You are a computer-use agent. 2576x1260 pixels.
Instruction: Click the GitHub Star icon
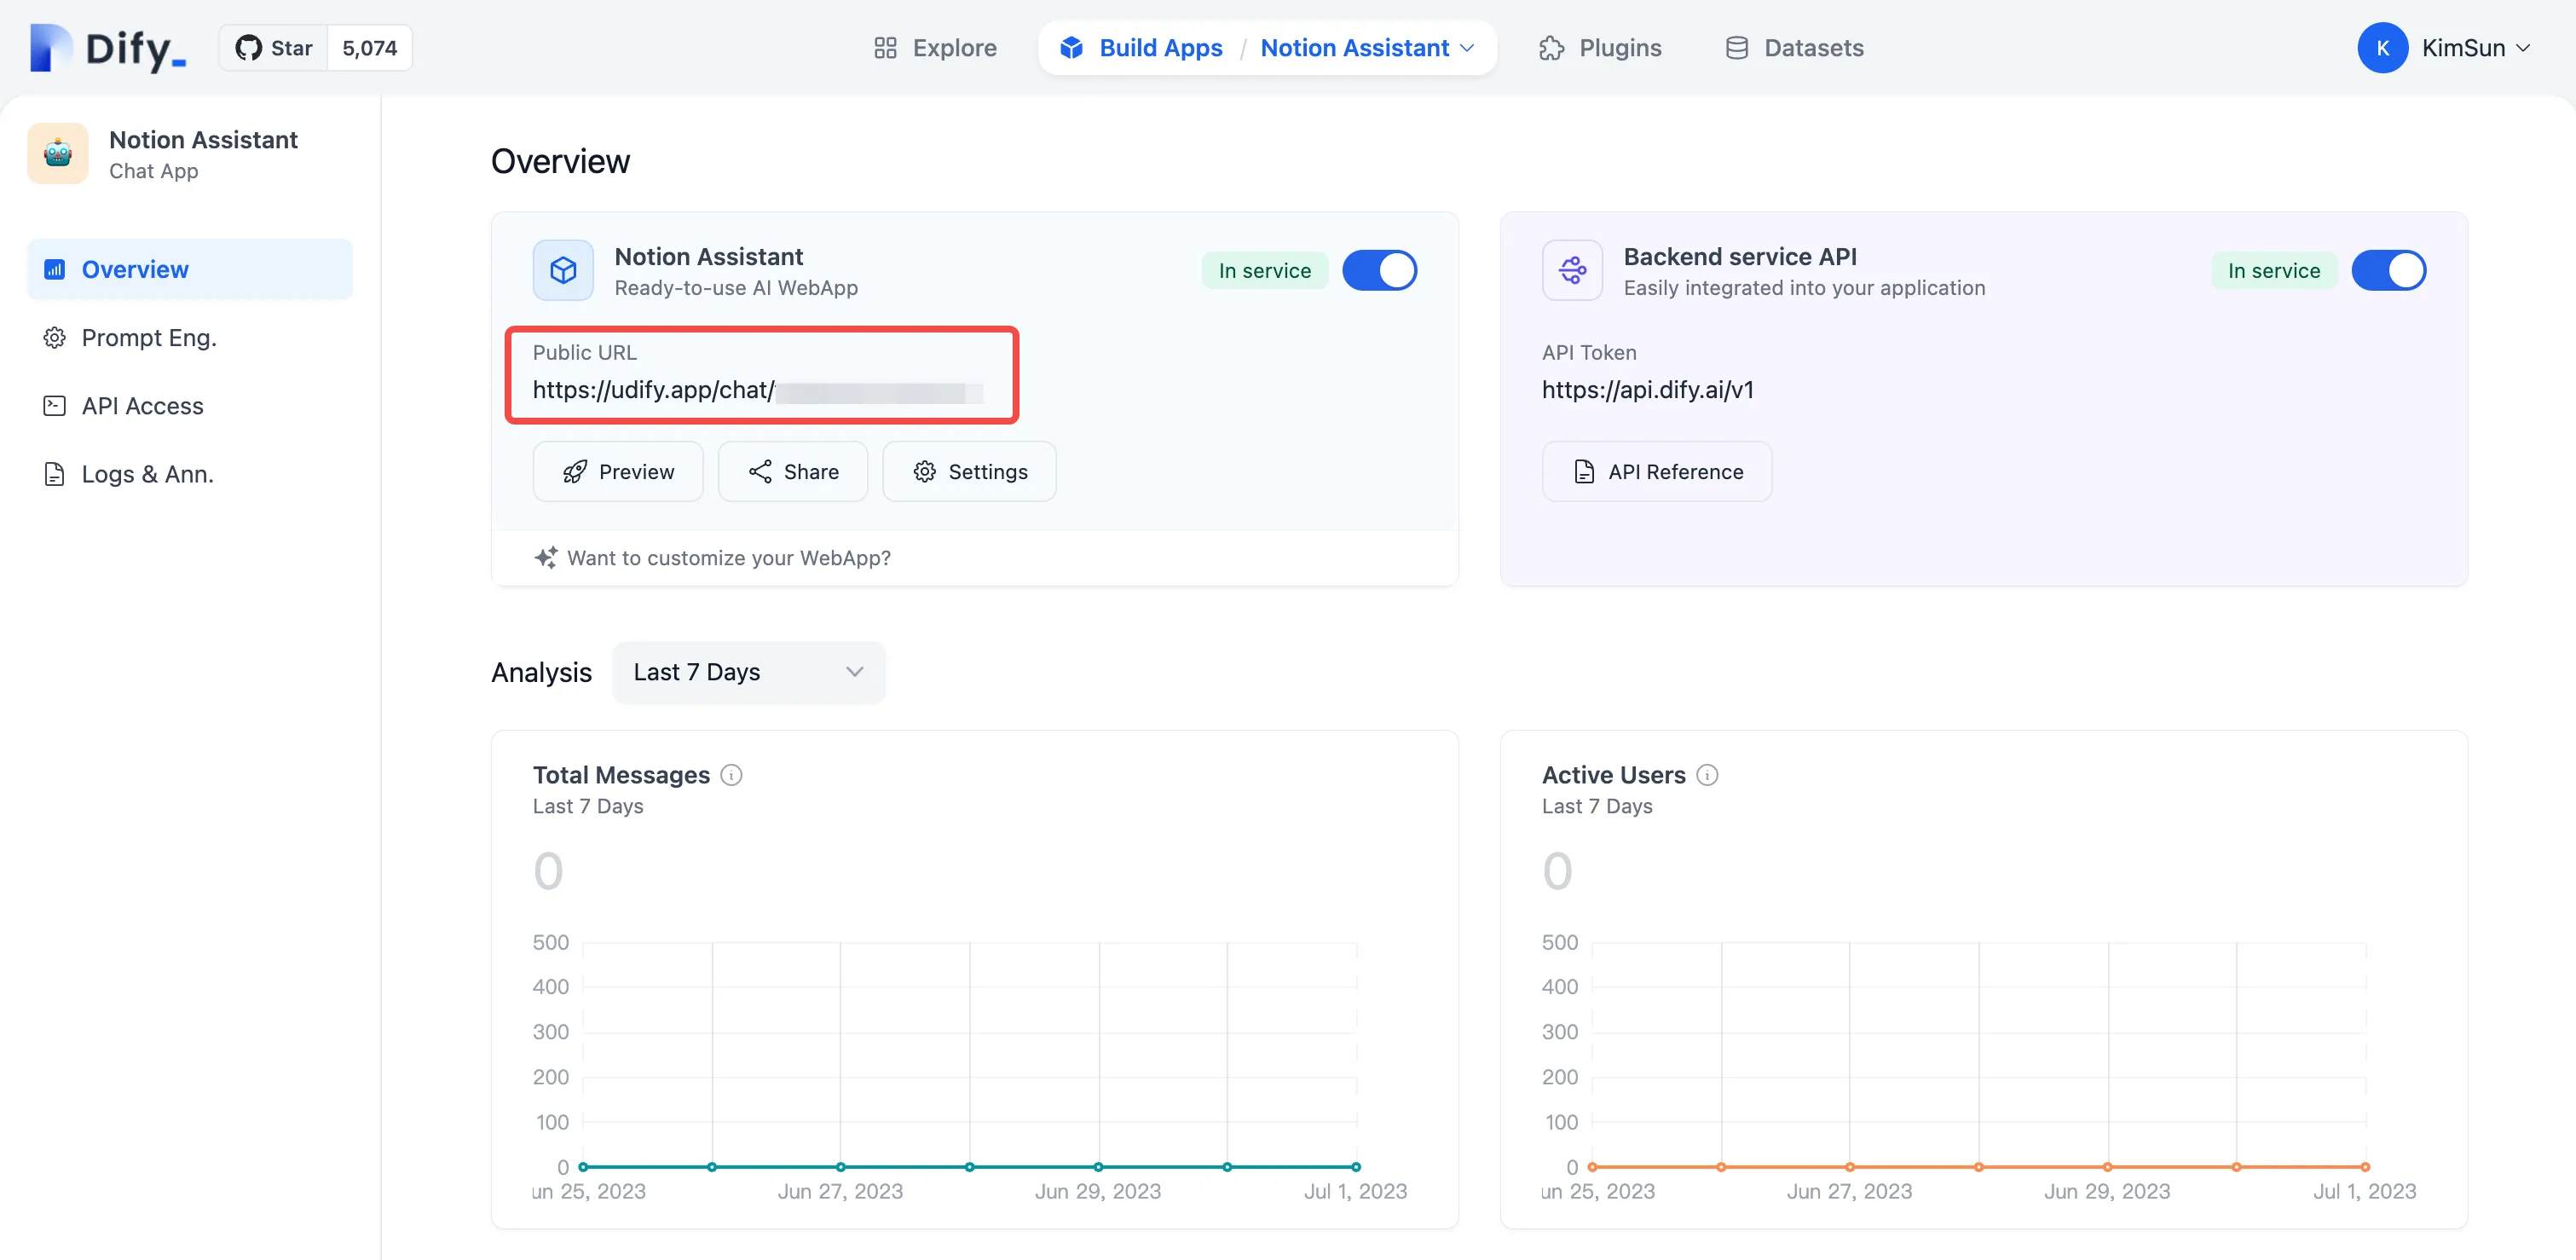coord(248,48)
